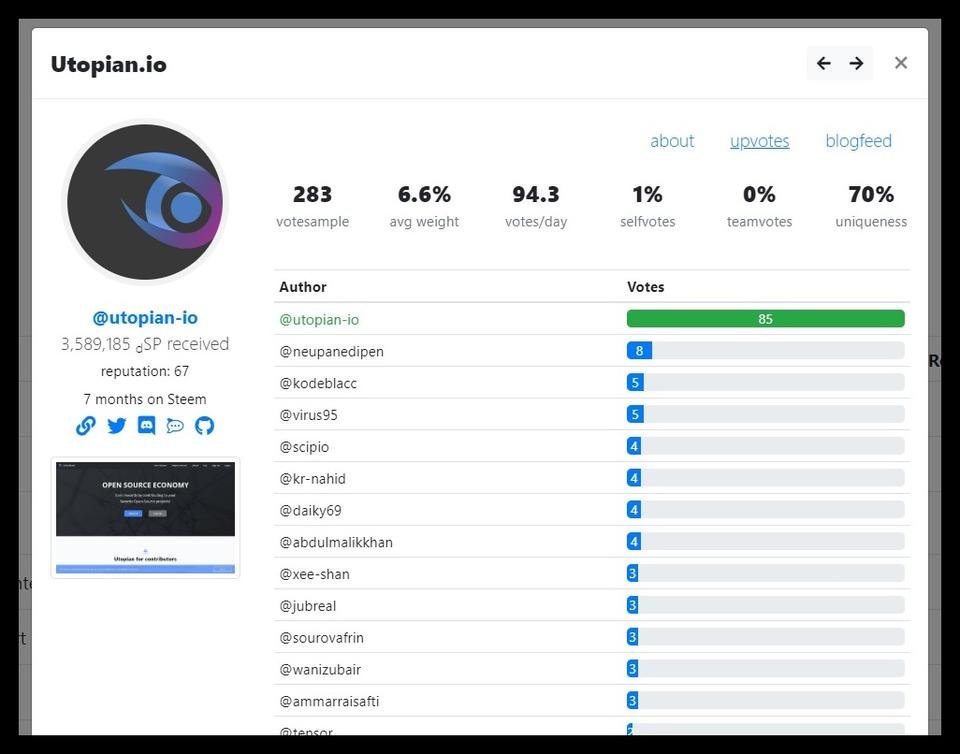960x754 pixels.
Task: Click the 4 votes bar for @scipio
Action: pos(634,446)
